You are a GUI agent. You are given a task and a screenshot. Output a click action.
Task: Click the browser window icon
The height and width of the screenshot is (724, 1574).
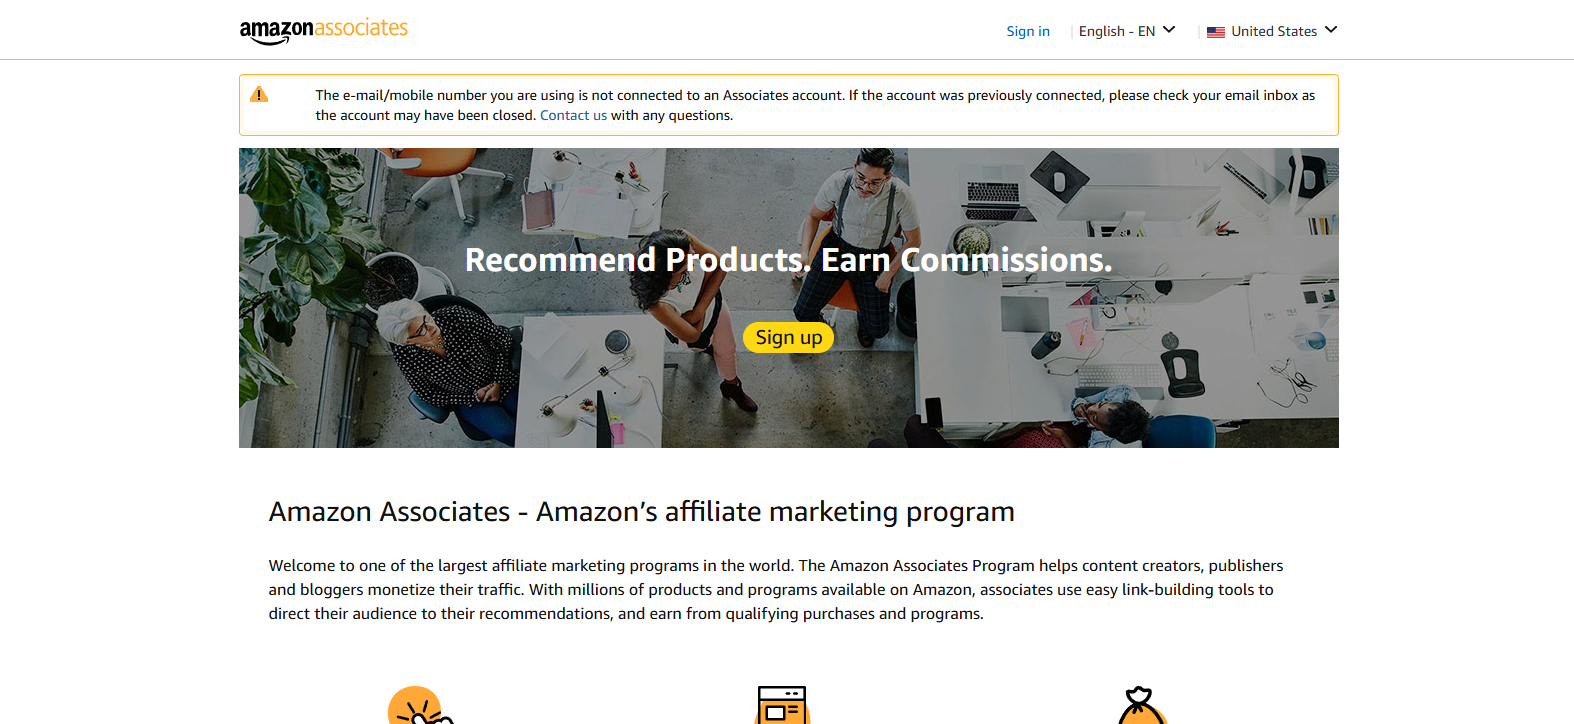[782, 705]
